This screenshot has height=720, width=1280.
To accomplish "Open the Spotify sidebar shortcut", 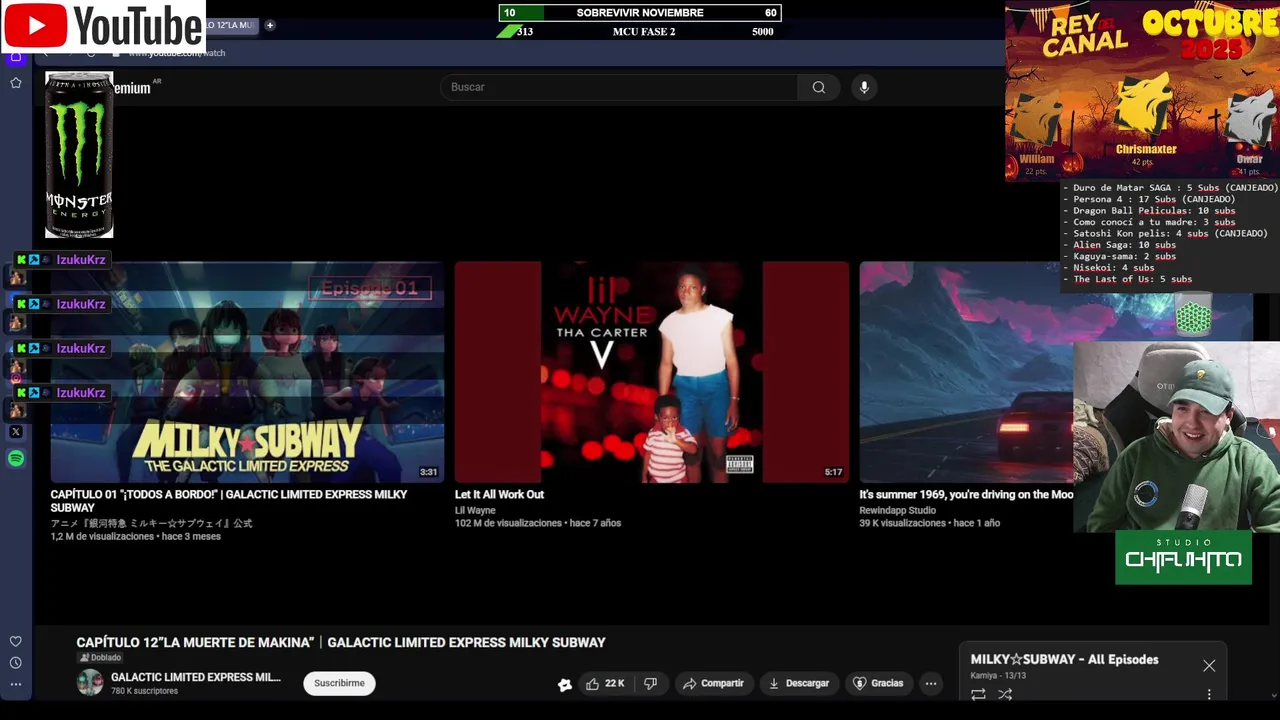I will pyautogui.click(x=16, y=459).
